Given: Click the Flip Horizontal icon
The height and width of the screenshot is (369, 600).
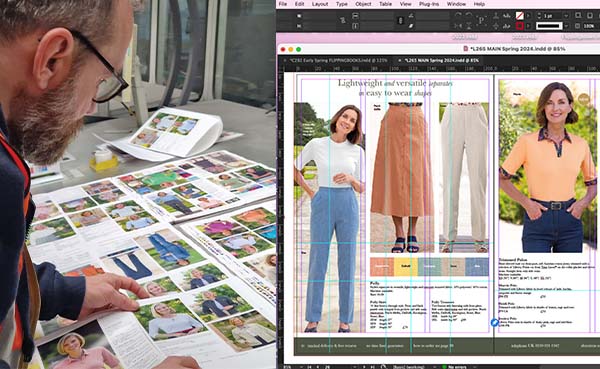Looking at the screenshot, I should 458,26.
